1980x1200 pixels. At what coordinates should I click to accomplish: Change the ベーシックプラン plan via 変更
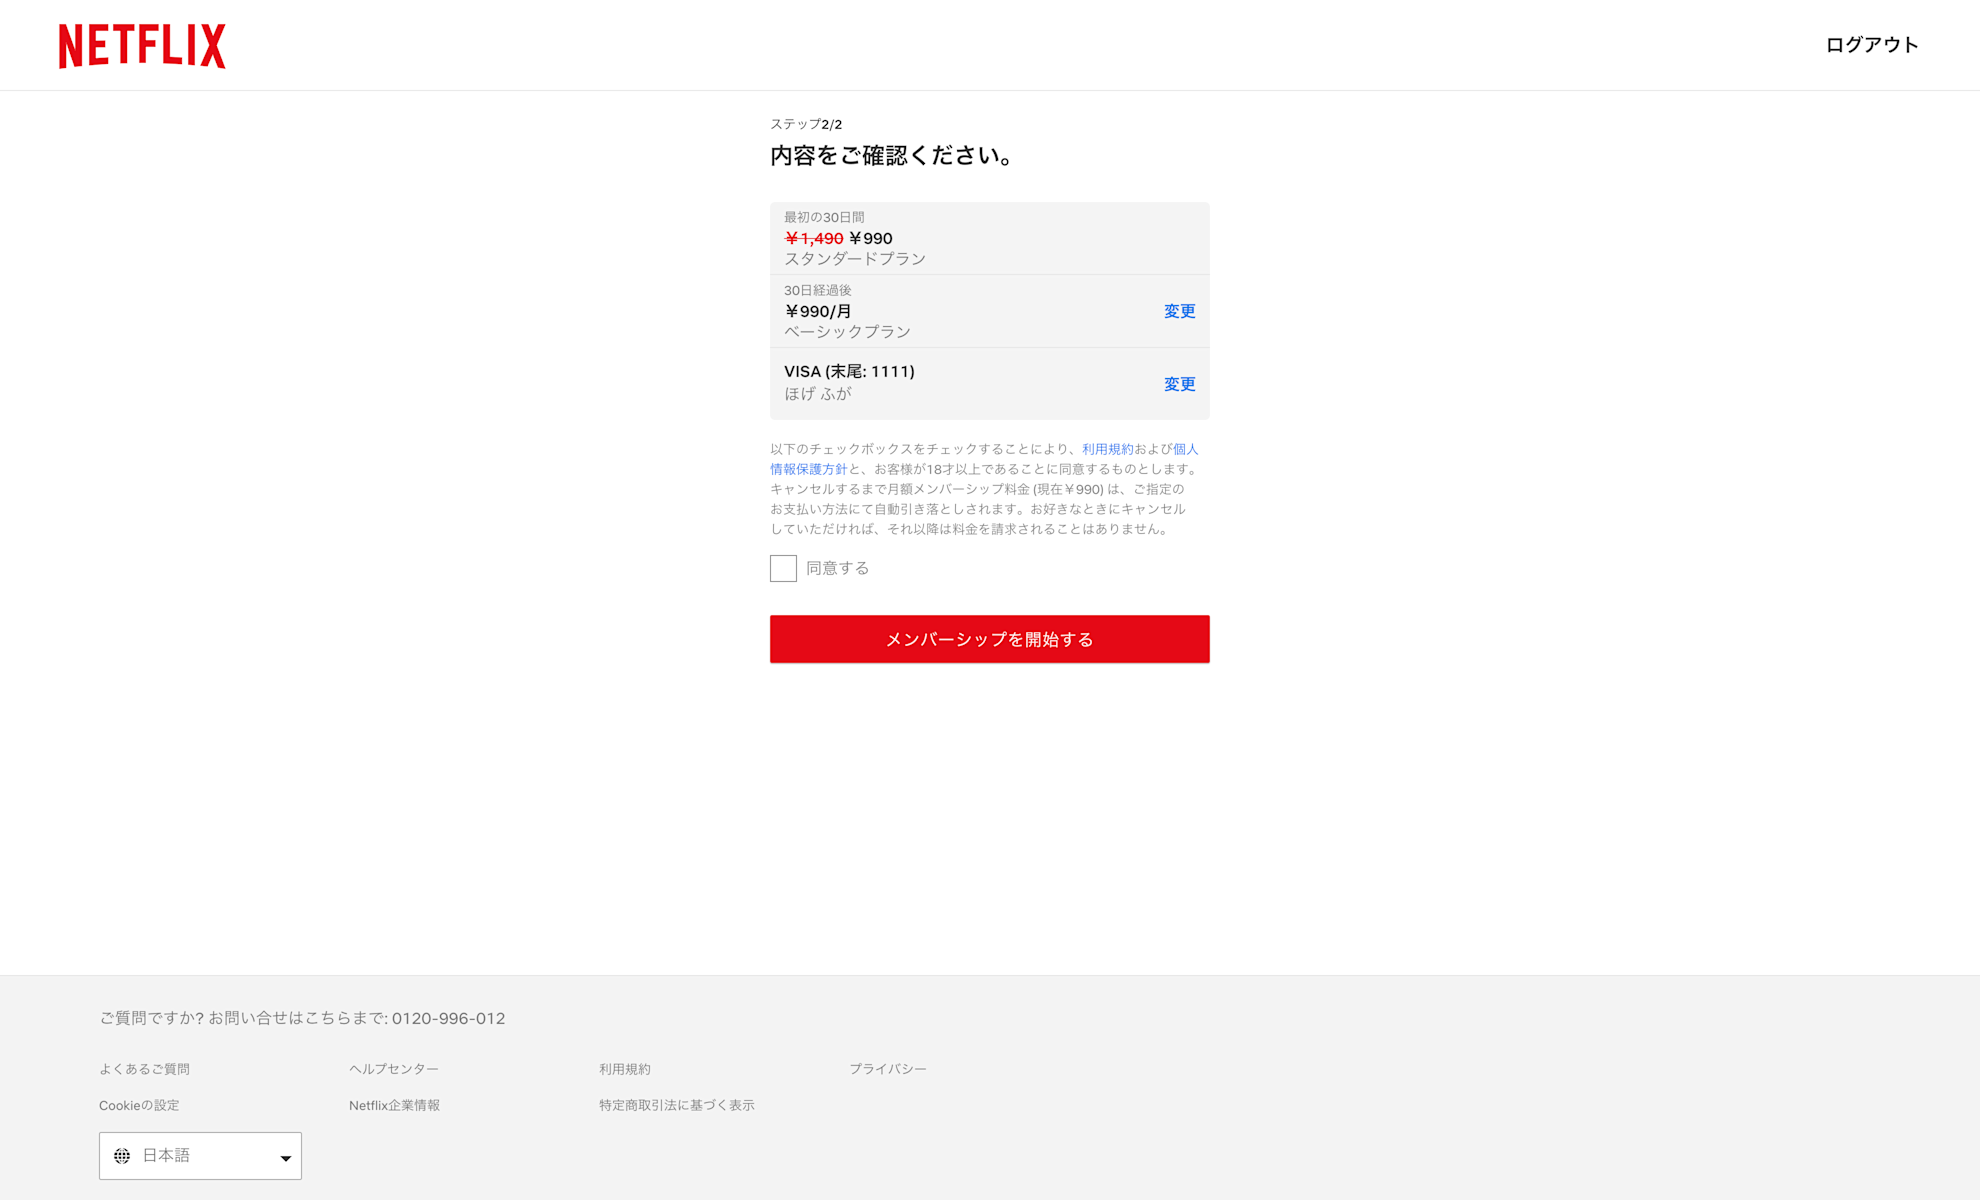[x=1179, y=311]
